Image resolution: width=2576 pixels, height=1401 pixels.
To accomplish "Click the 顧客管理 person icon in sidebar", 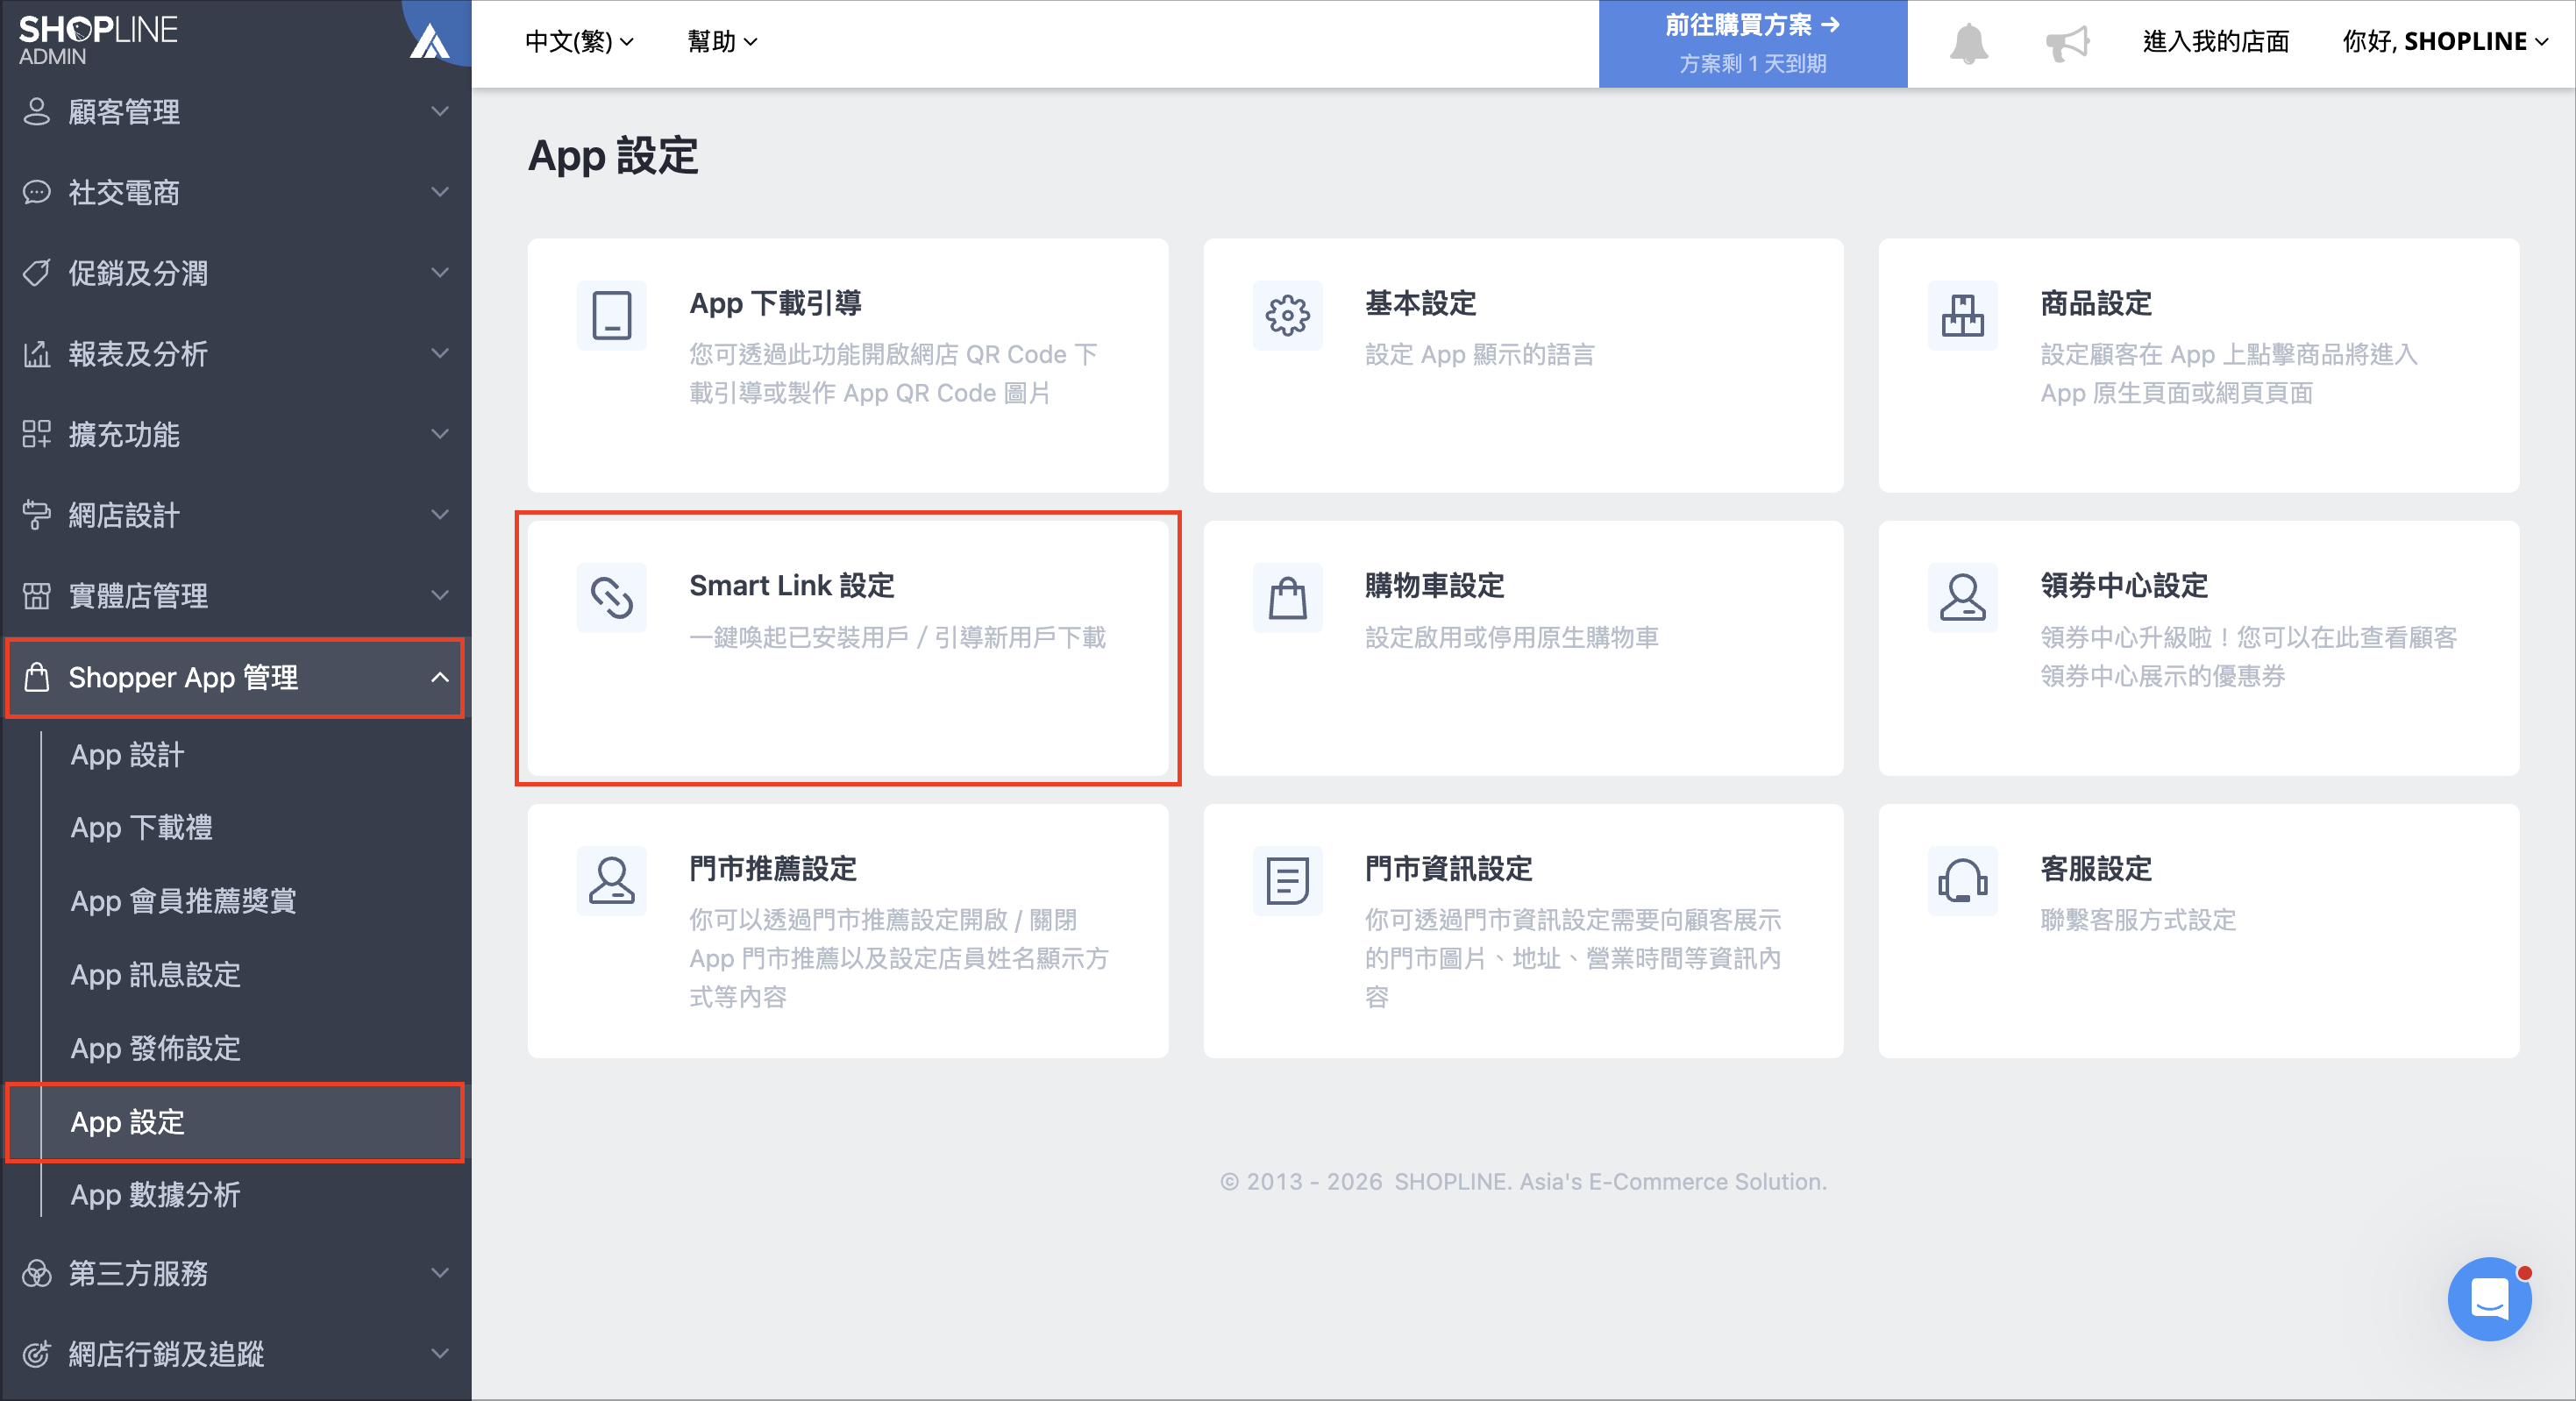I will 36,111.
